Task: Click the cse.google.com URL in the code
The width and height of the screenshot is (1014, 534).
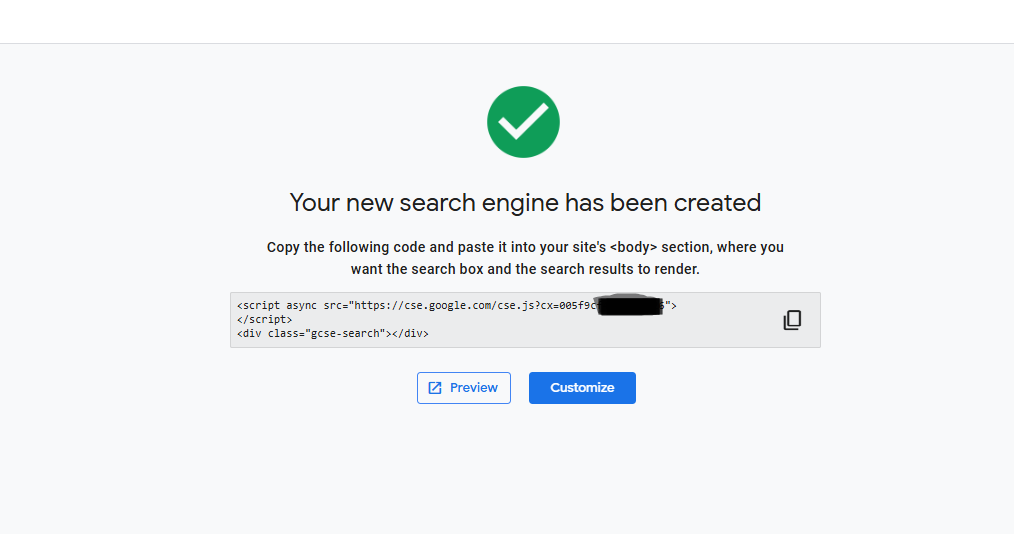Action: coord(473,305)
